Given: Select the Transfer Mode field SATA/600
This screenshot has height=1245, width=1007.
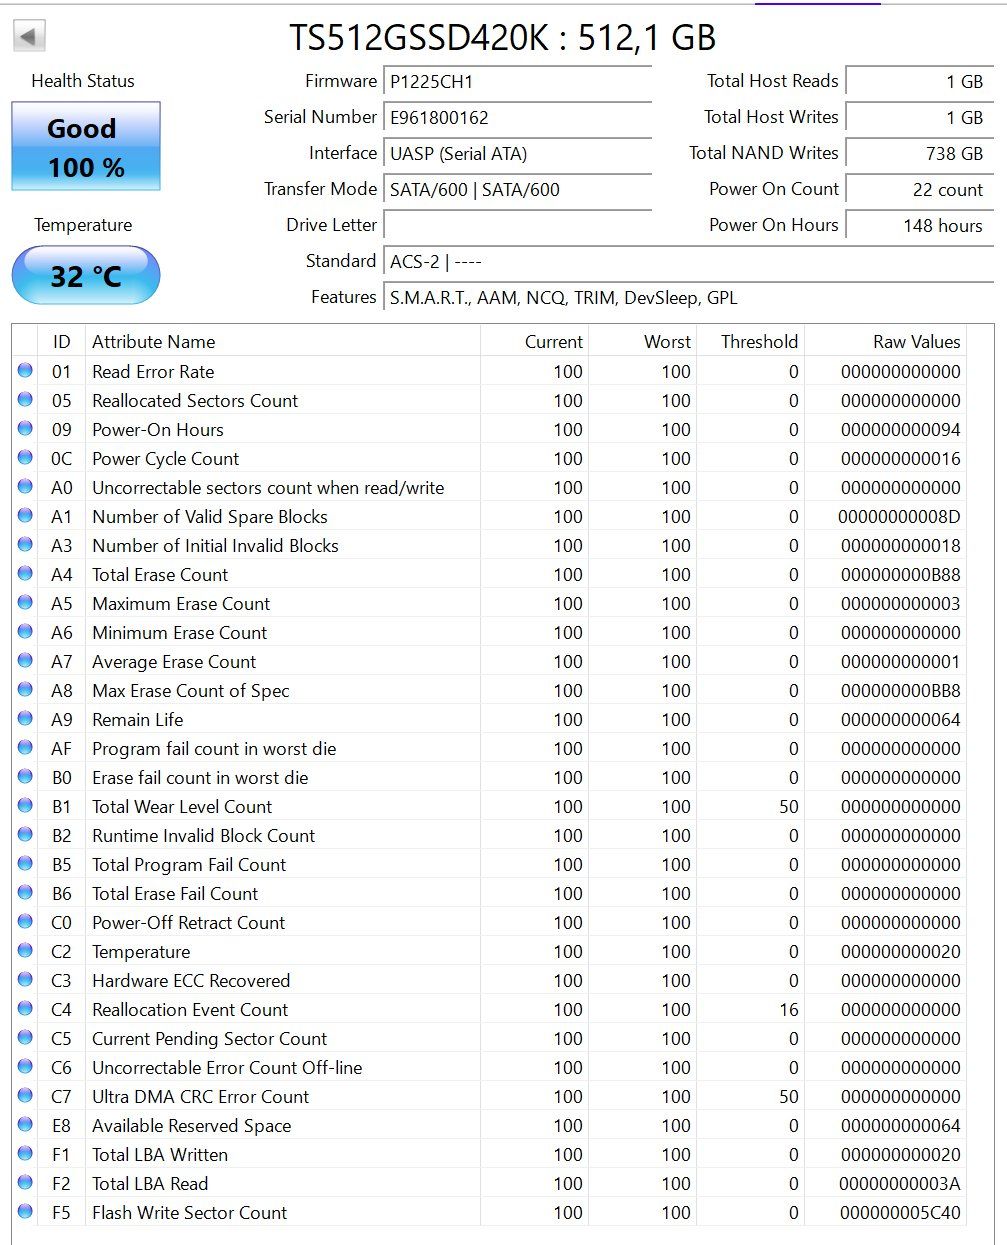Looking at the screenshot, I should coord(517,189).
